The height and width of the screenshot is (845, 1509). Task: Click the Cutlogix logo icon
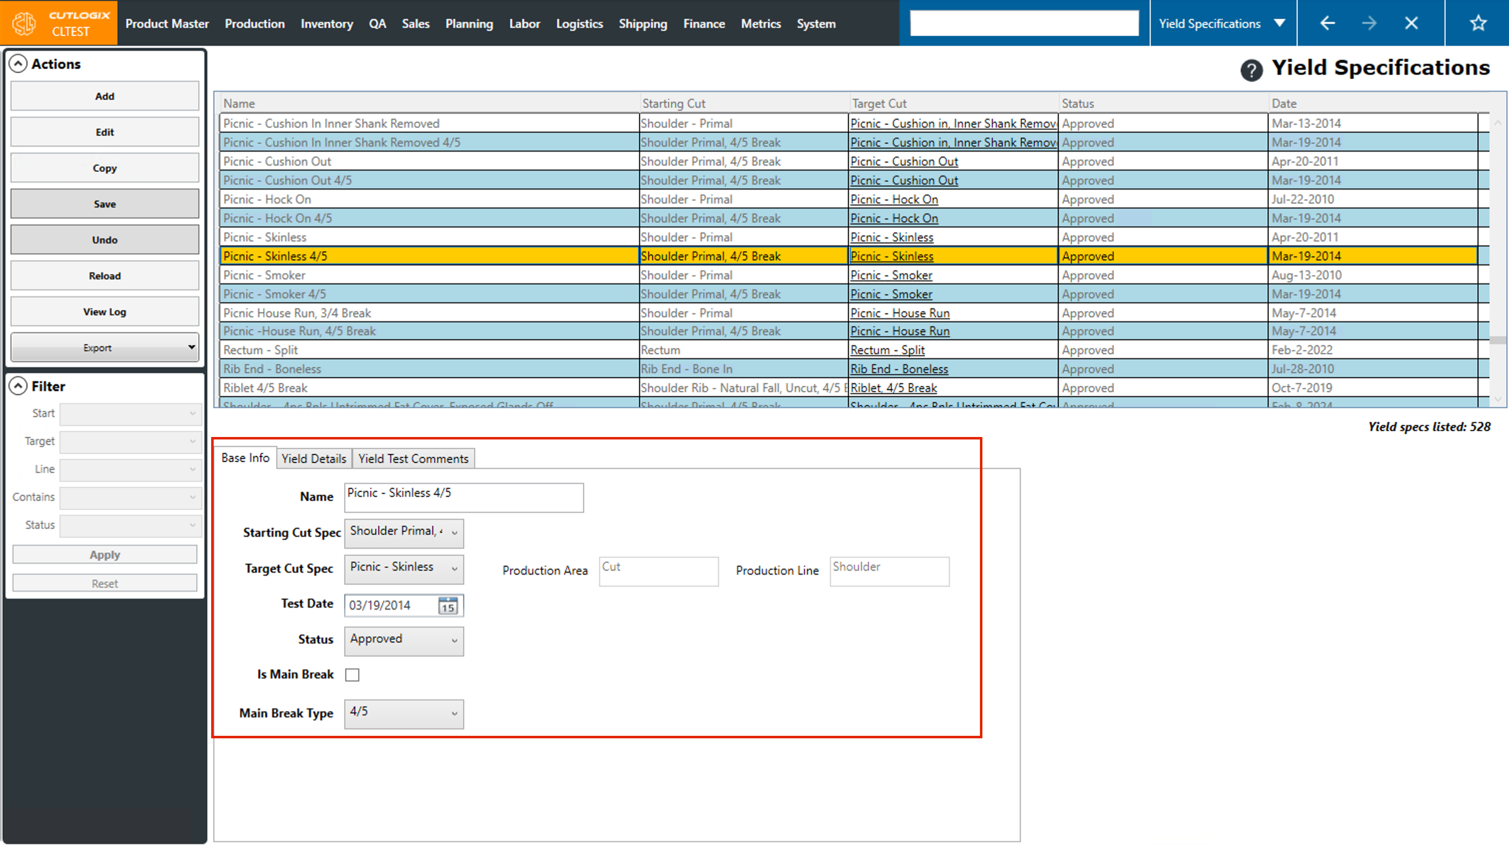24,23
